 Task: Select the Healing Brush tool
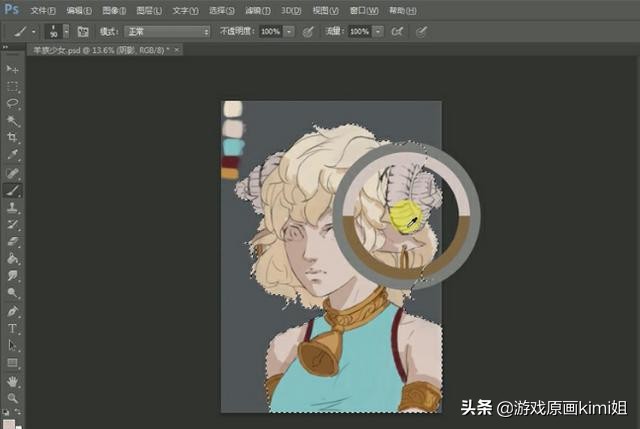(12, 173)
